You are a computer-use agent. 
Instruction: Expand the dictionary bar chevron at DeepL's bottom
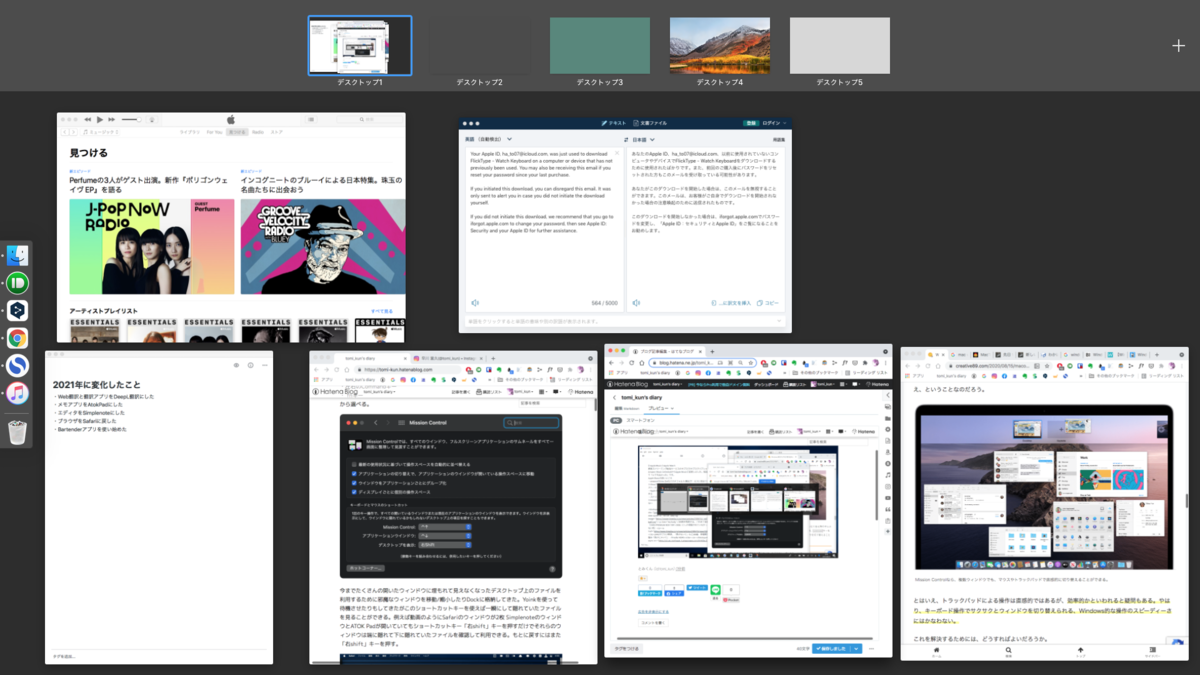(778, 321)
